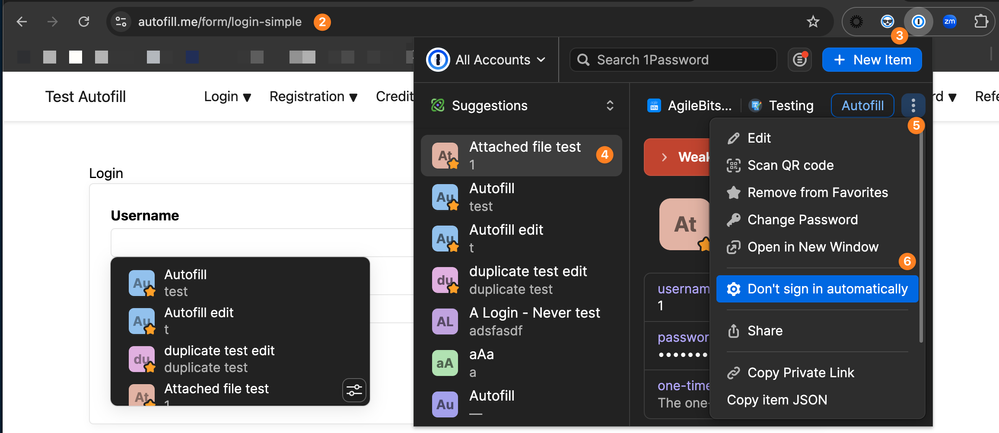Viewport: 999px width, 433px height.
Task: Choose Remove from Favorites
Action: 817,192
